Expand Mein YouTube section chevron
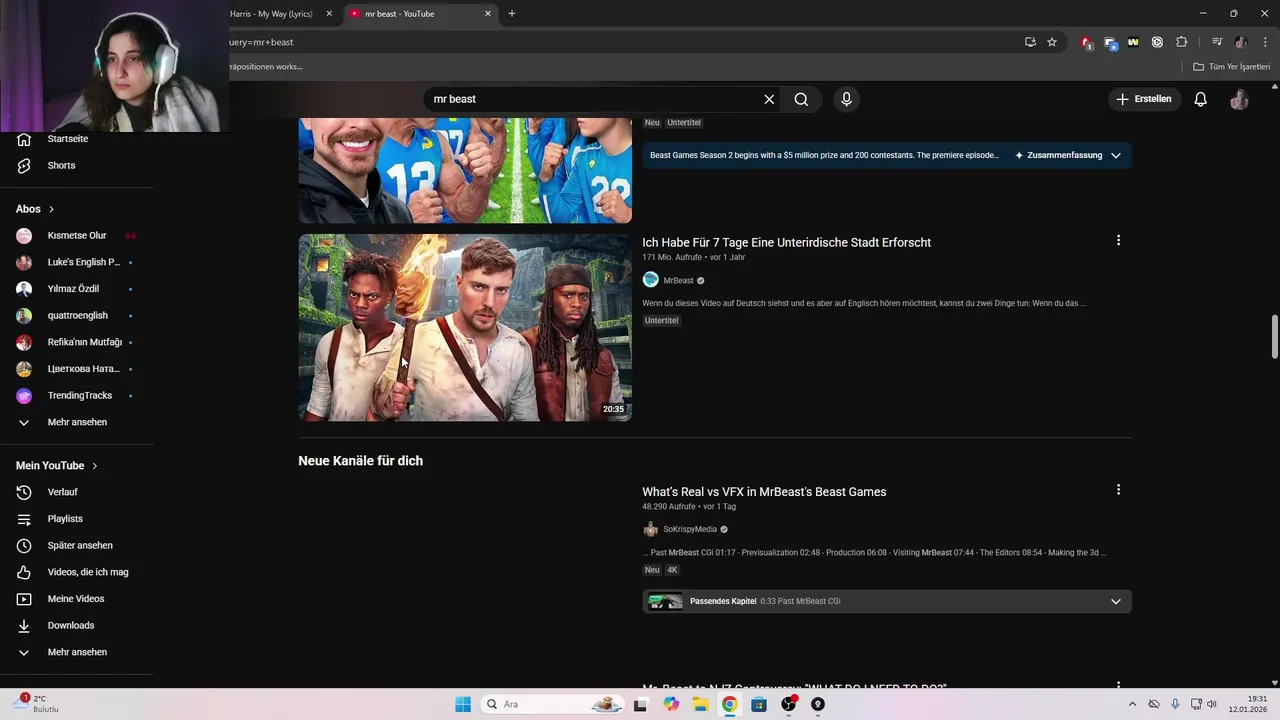Image resolution: width=1280 pixels, height=720 pixels. pos(95,466)
